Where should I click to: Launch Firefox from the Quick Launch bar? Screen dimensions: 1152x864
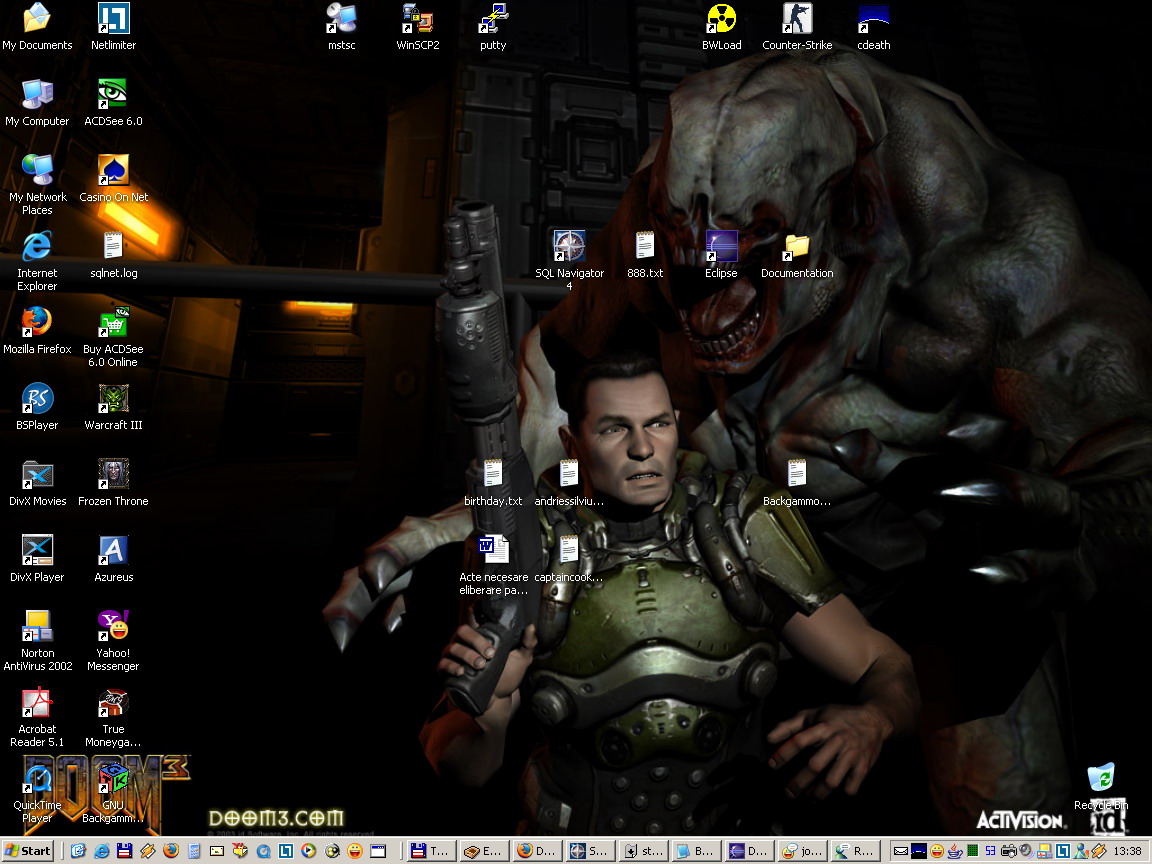[x=170, y=851]
